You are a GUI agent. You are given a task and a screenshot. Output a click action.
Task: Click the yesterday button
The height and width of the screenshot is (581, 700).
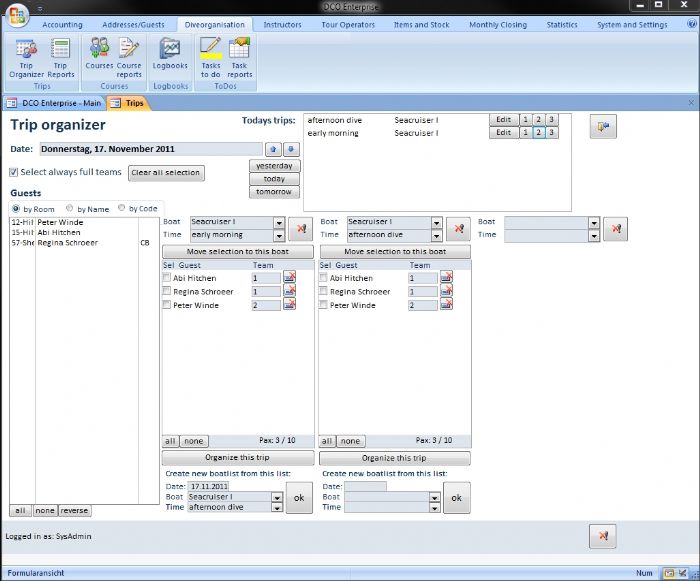click(274, 166)
